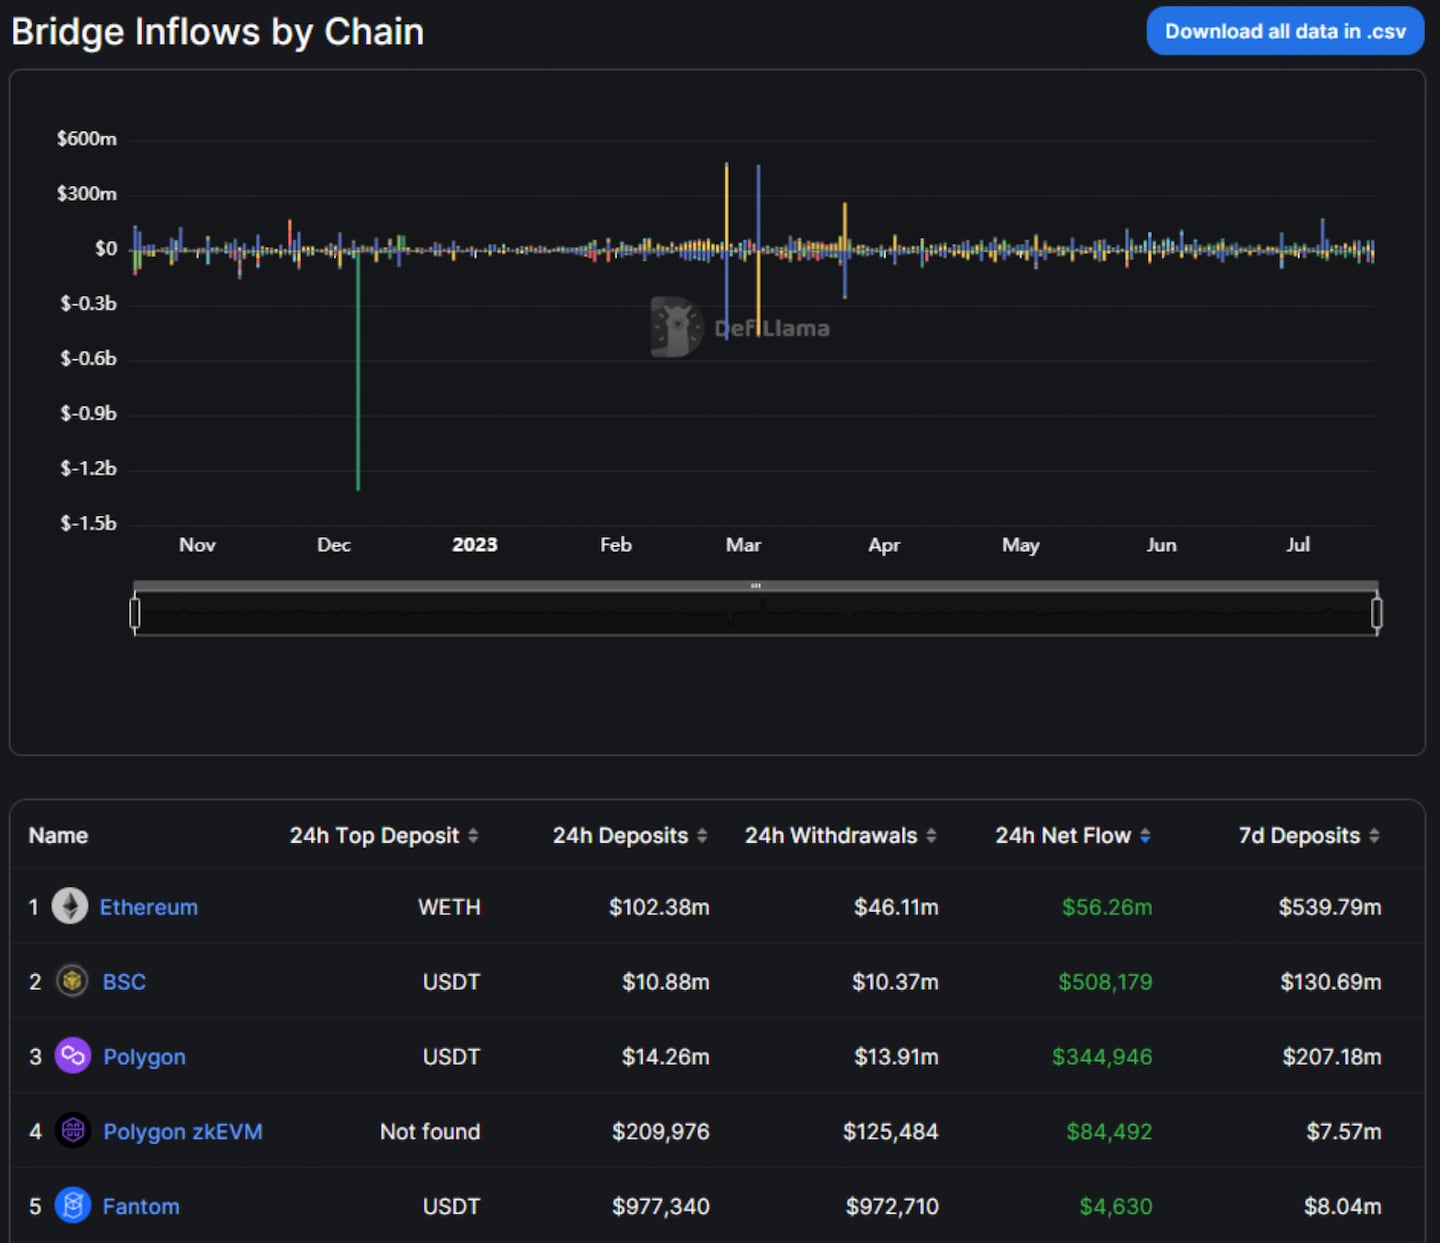Open the Fantom chain link

click(x=141, y=1207)
